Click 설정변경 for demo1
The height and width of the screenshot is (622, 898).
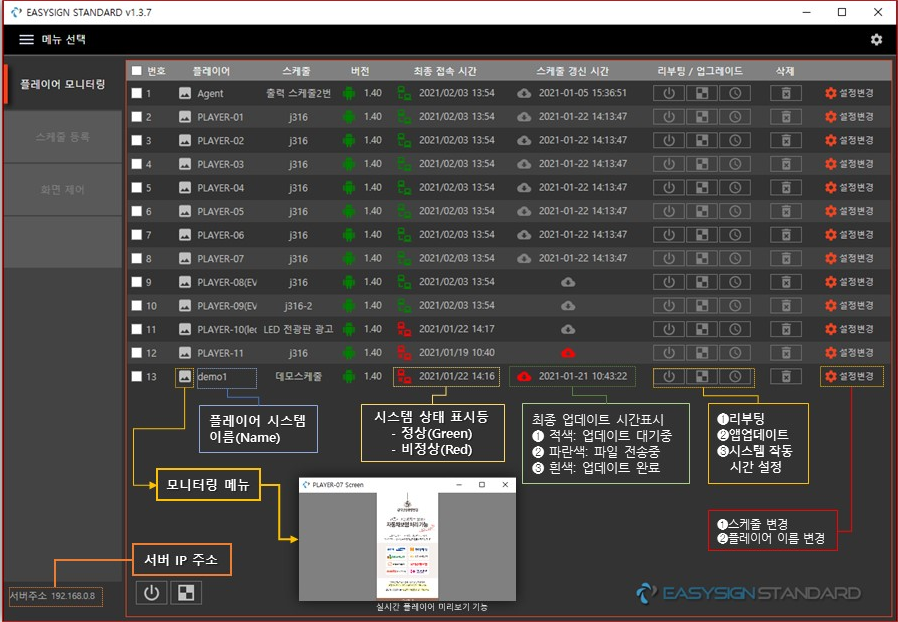click(x=849, y=376)
